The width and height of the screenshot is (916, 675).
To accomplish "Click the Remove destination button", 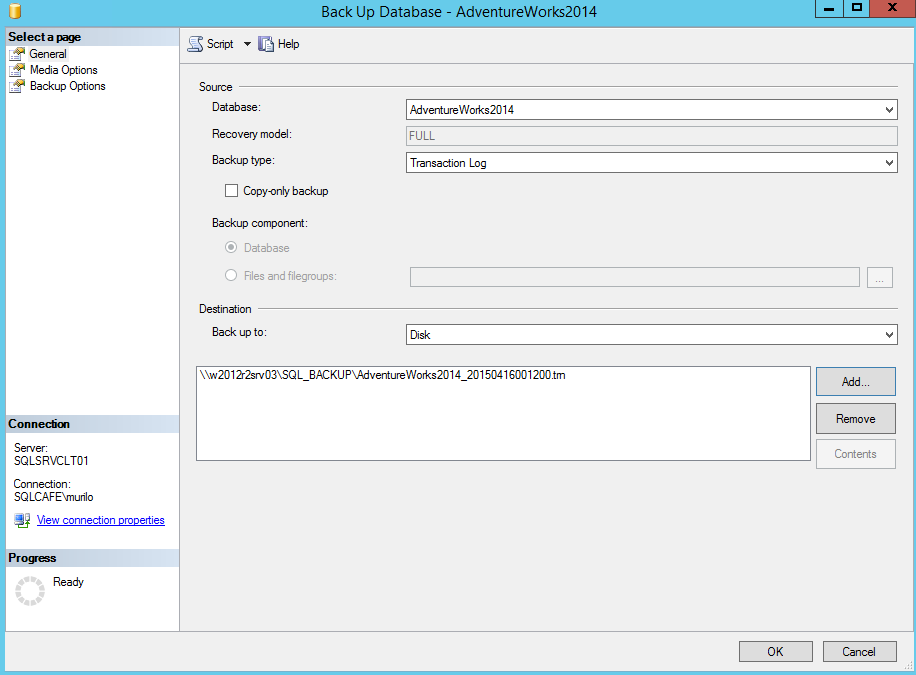I will 856,418.
